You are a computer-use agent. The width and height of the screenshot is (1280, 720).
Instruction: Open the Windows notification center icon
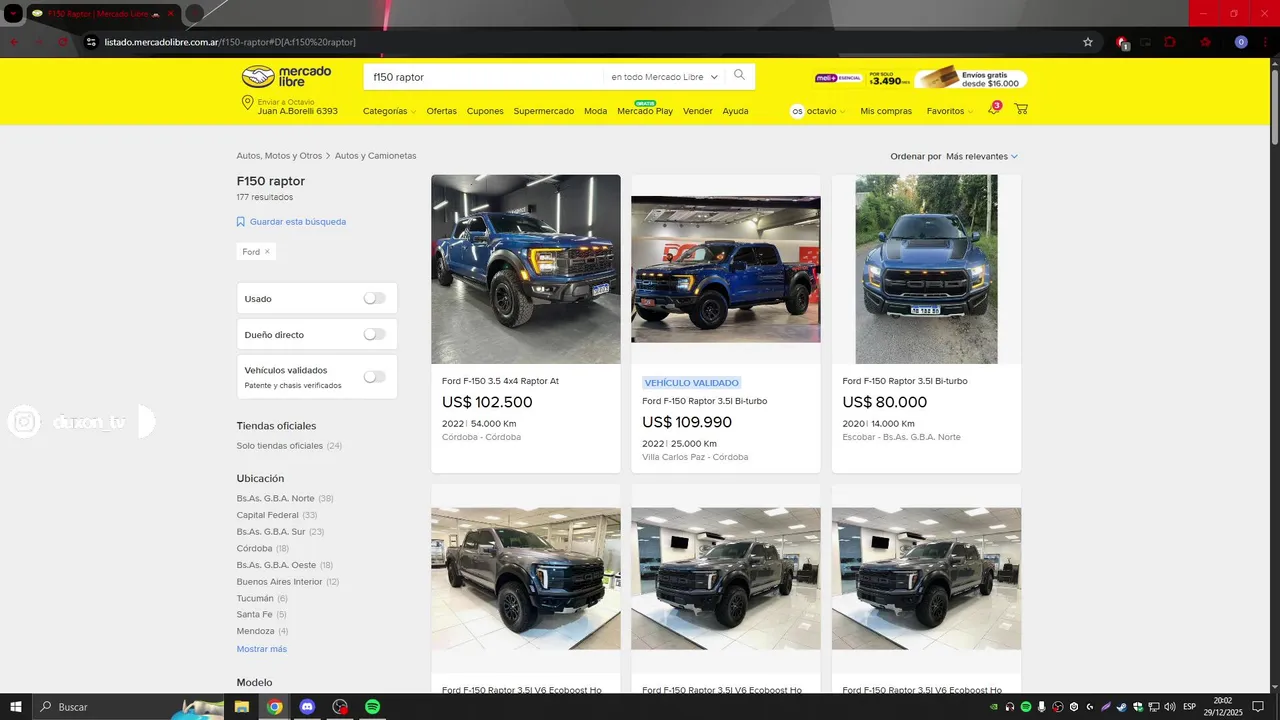tap(1258, 707)
